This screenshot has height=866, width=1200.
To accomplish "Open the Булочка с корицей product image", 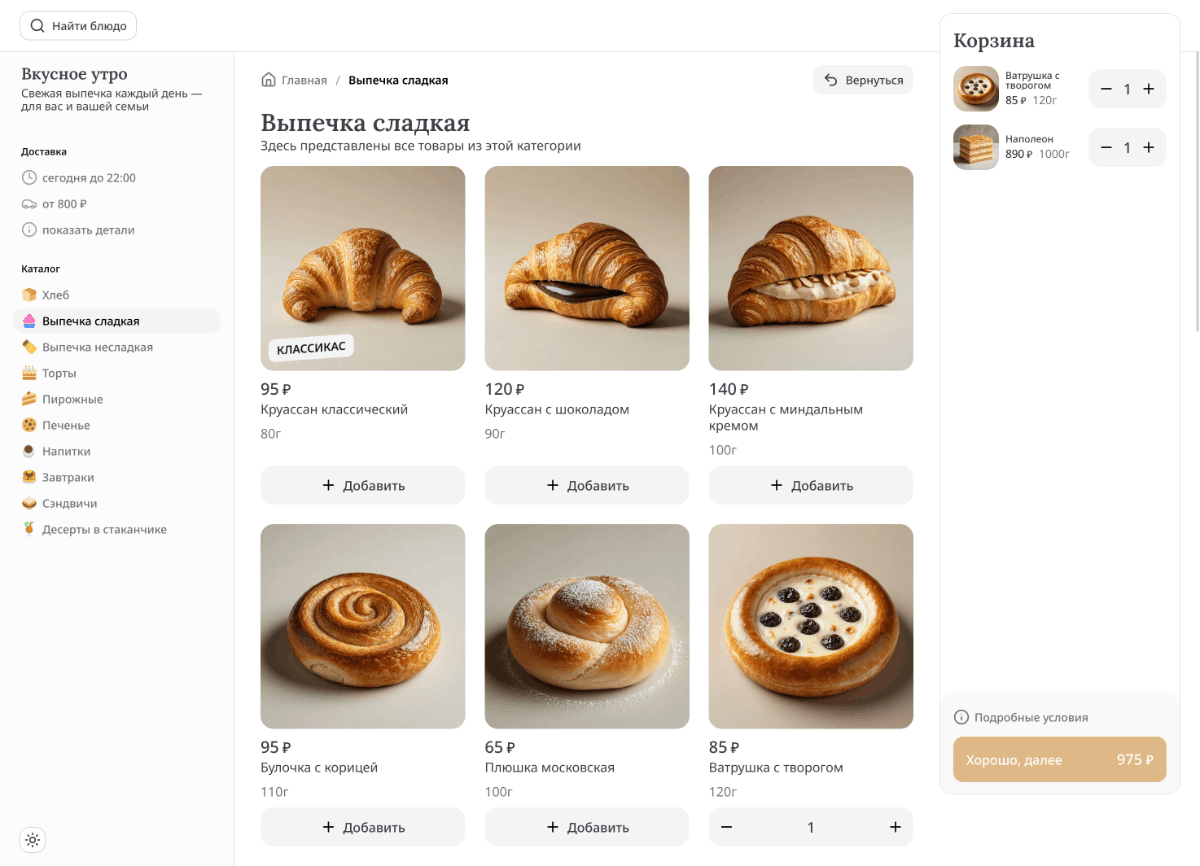I will coord(363,626).
